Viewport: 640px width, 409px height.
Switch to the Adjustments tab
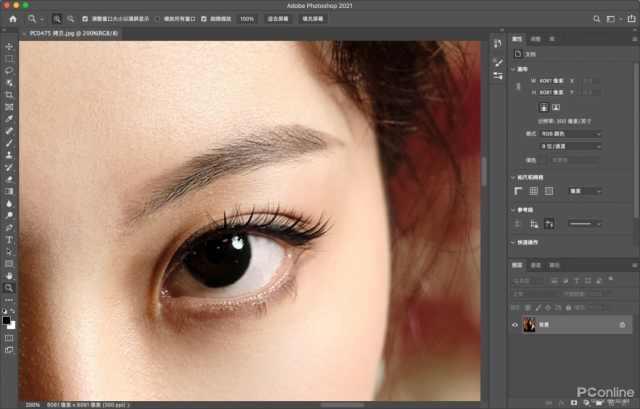coord(536,39)
